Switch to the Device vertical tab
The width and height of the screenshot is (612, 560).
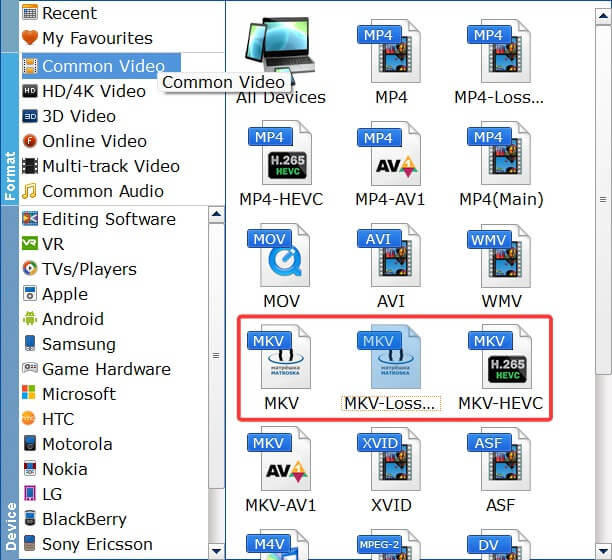pyautogui.click(x=9, y=383)
